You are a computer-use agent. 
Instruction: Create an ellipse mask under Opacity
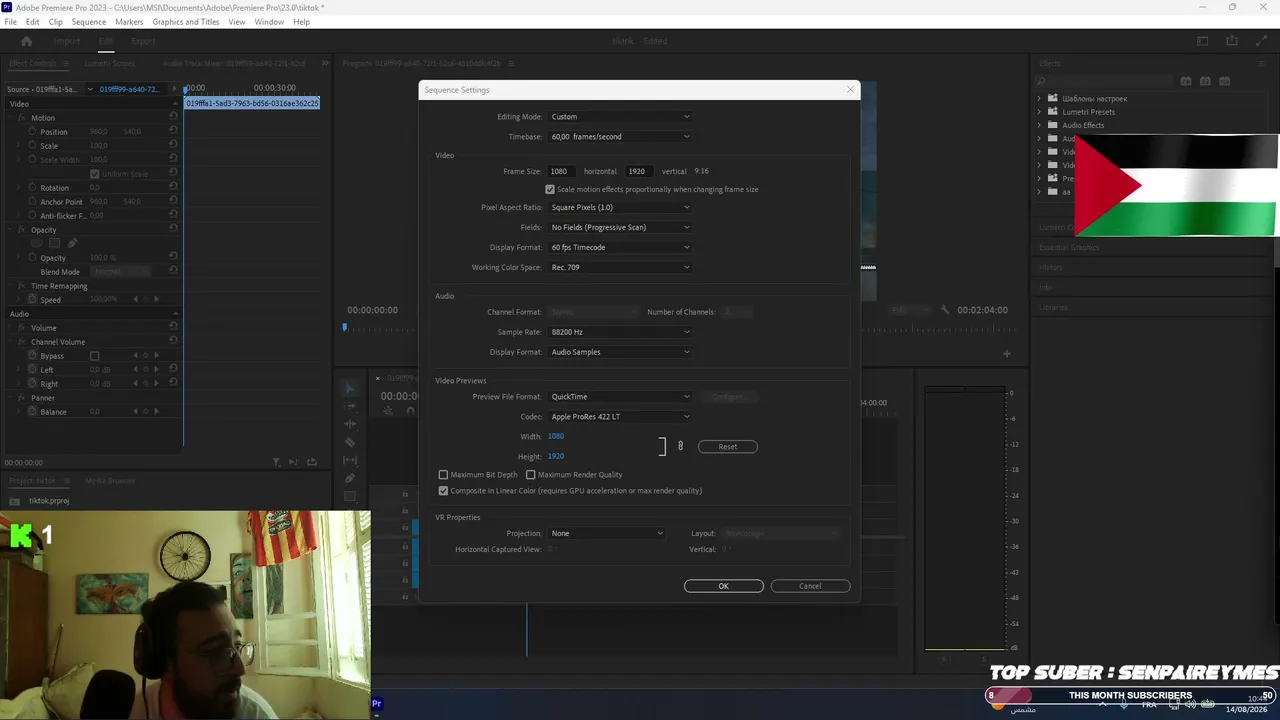36,243
